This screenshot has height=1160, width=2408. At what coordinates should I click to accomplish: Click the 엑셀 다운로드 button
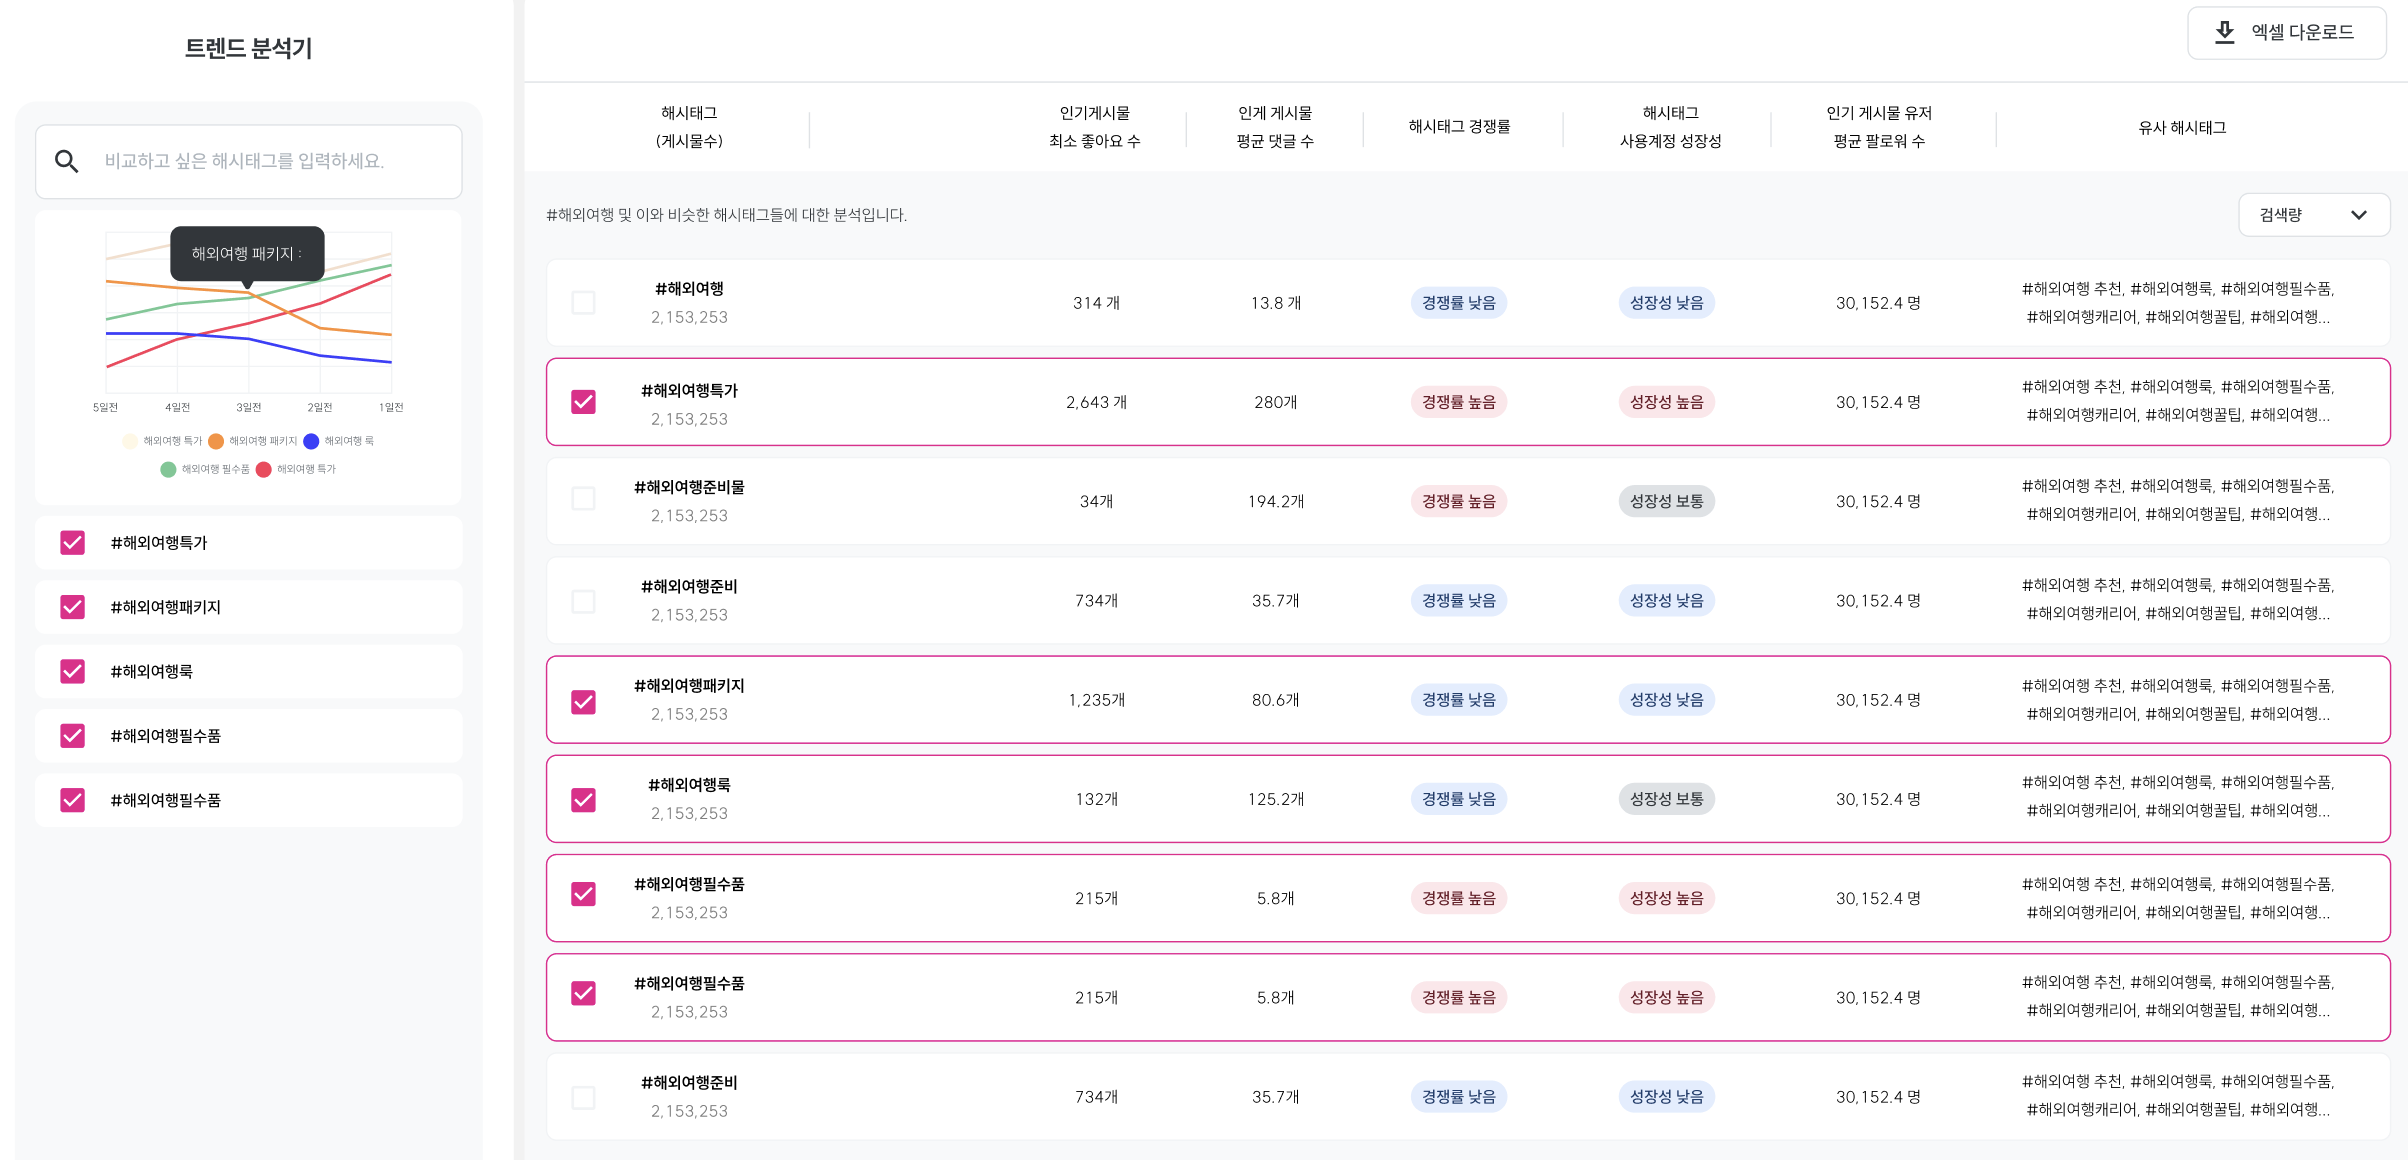click(x=2286, y=32)
